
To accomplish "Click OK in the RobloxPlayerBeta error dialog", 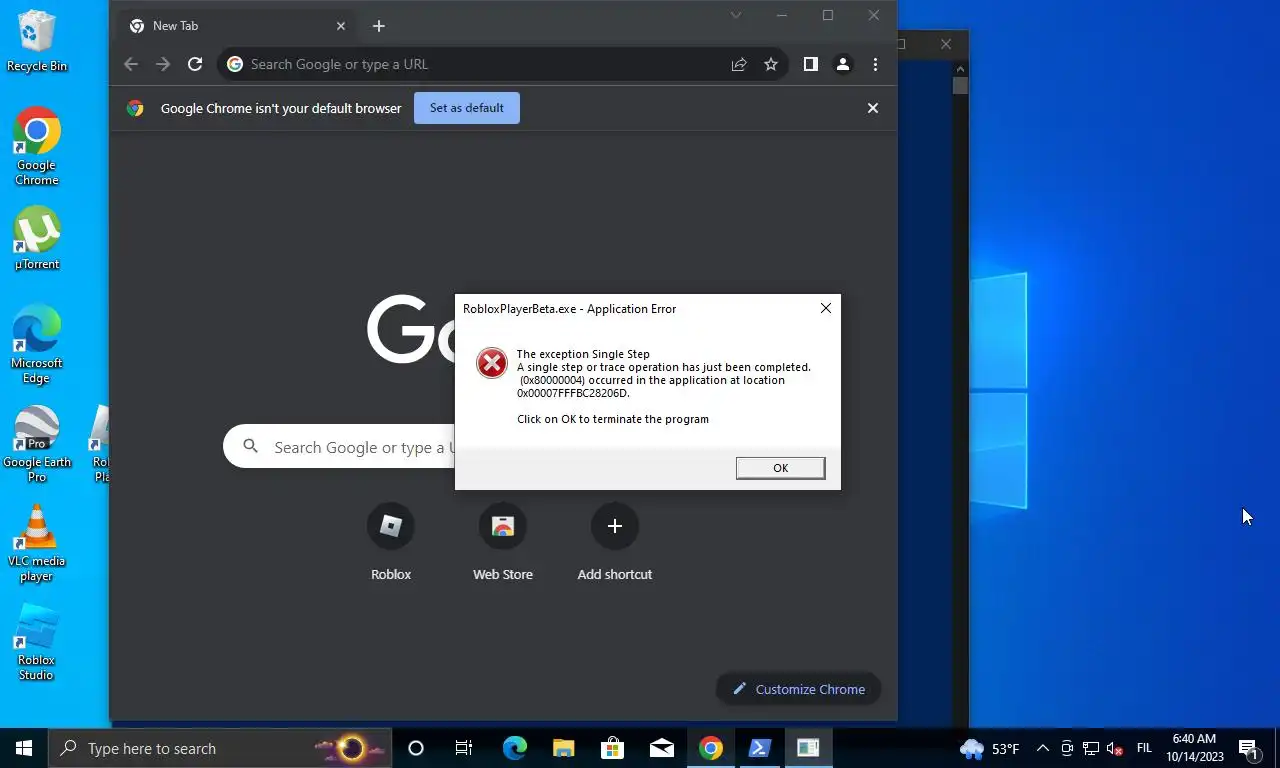I will click(x=780, y=468).
